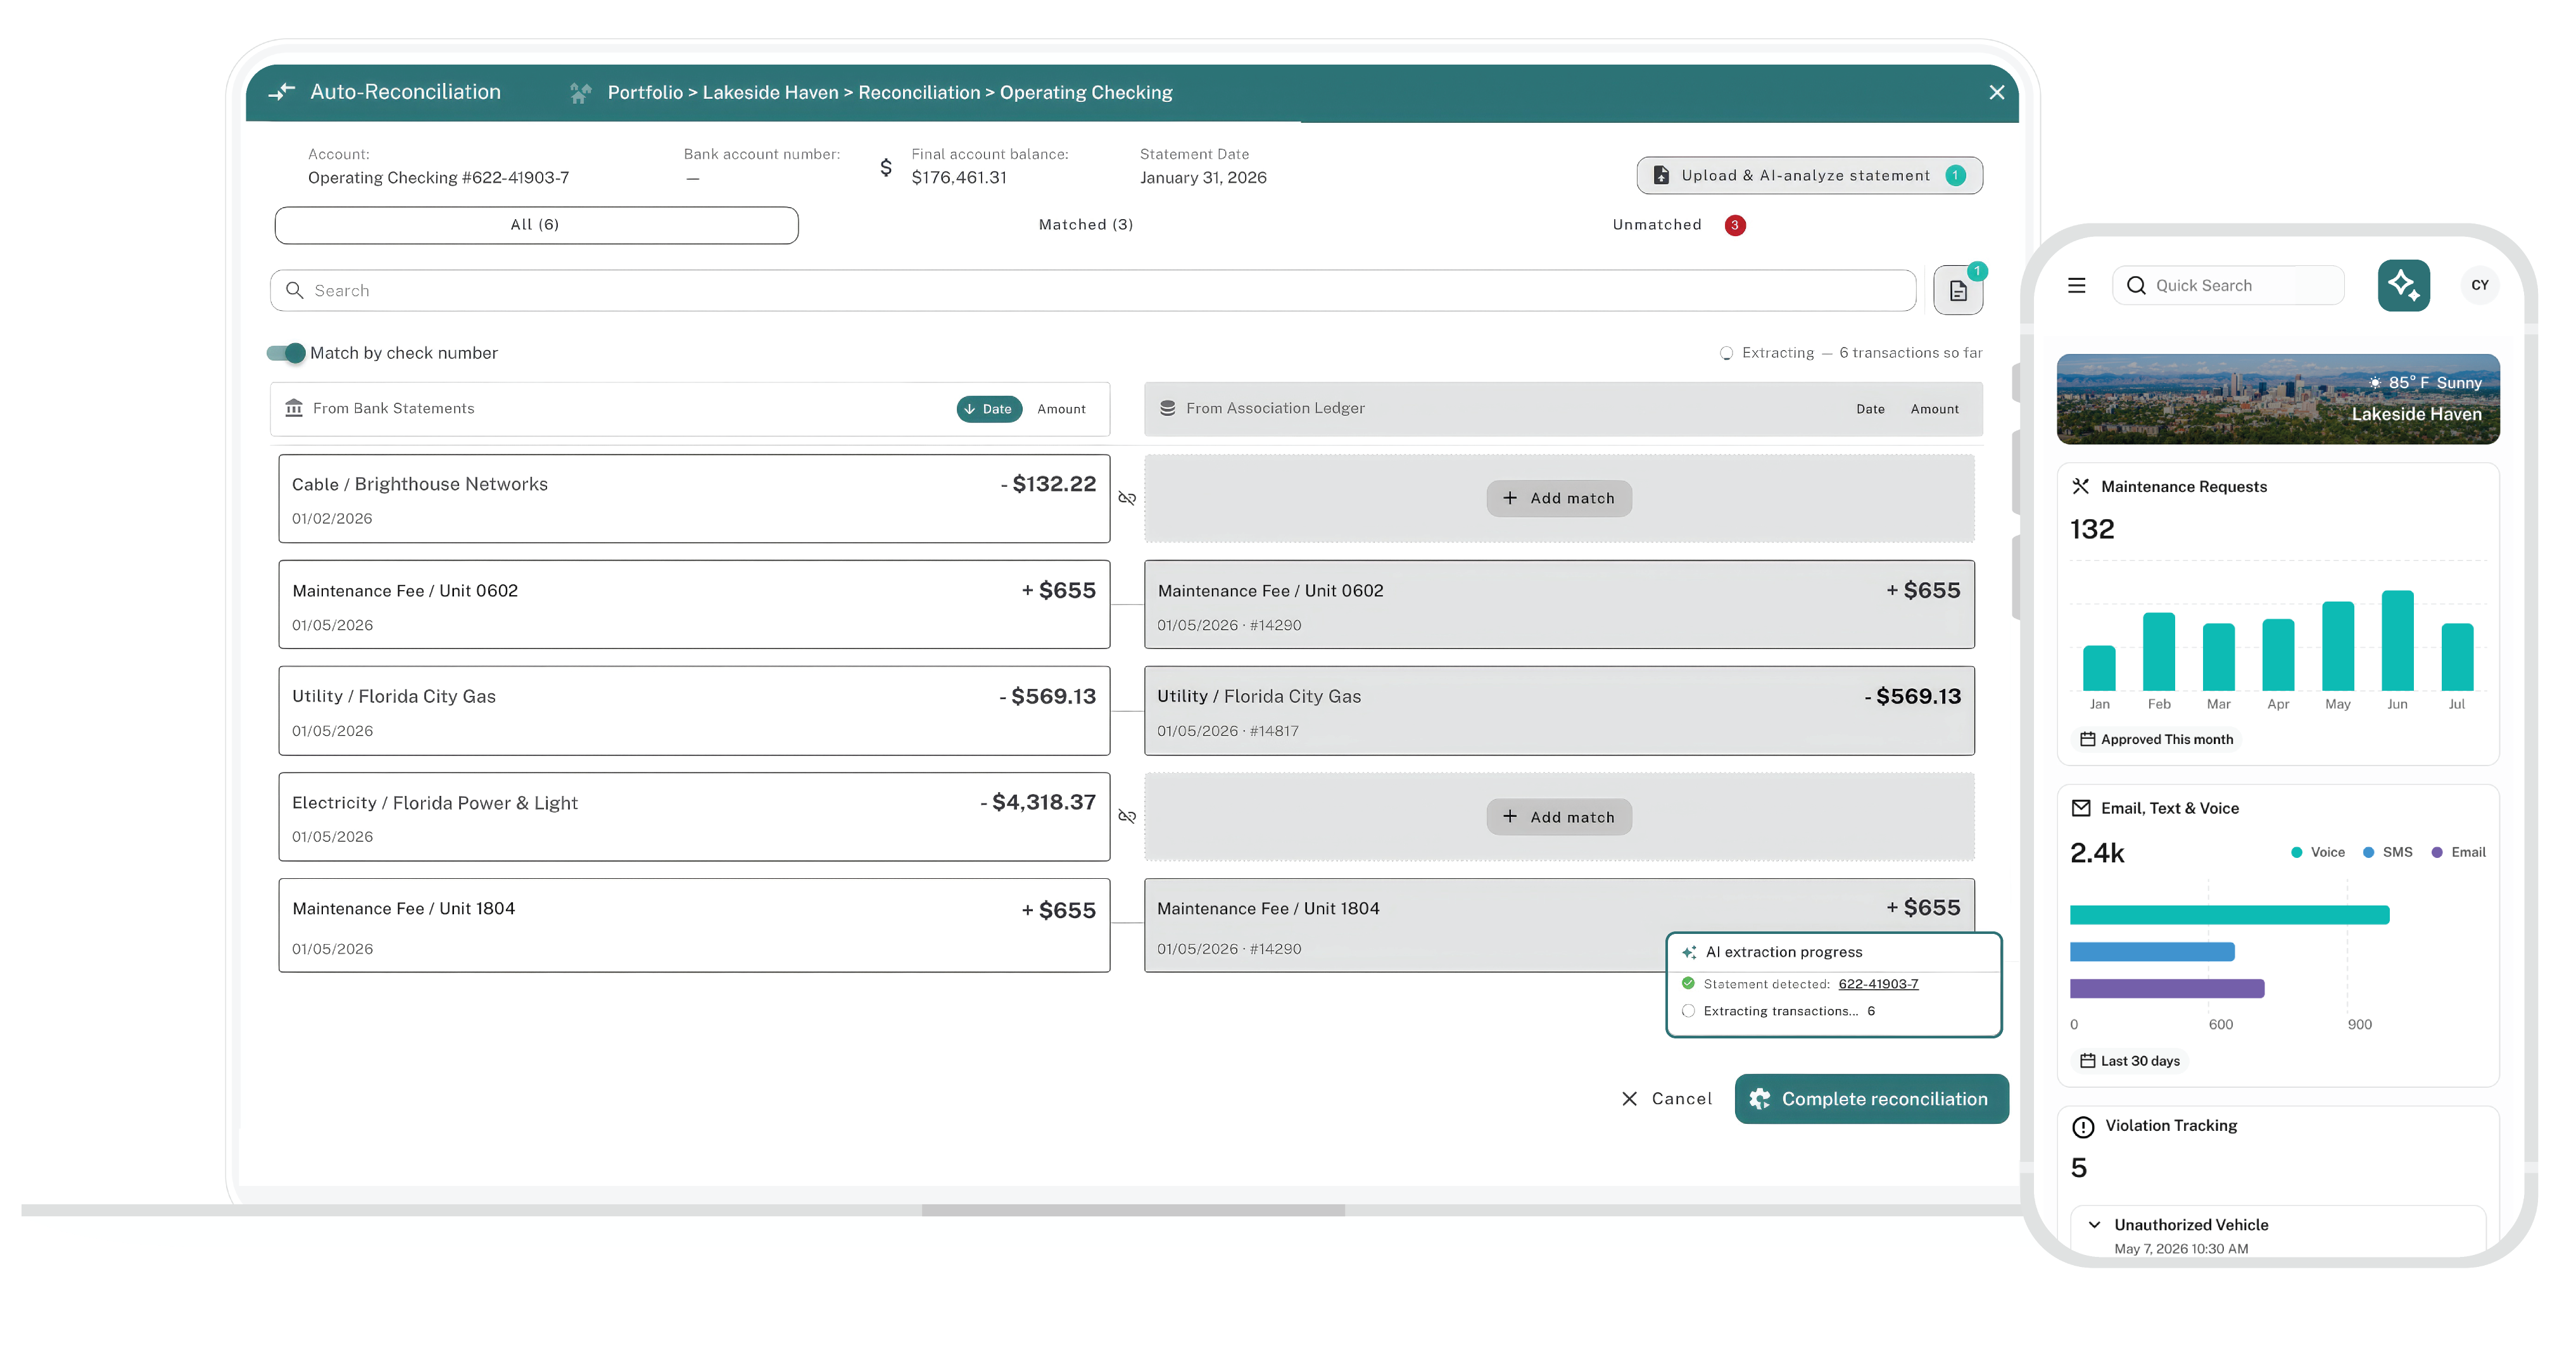Viewport: 2576px width, 1355px height.
Task: Open Approved This month date filter
Action: point(2156,740)
